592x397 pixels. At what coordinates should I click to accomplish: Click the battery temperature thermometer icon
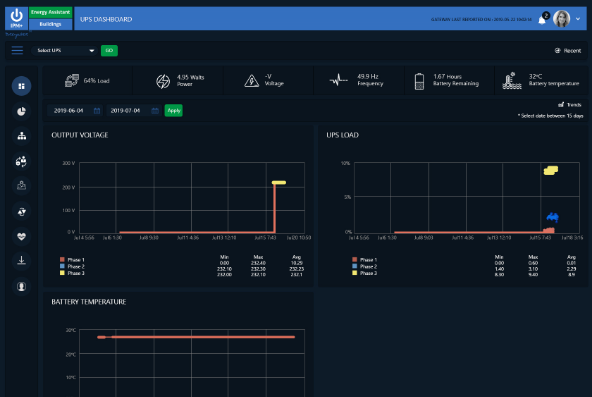pos(512,81)
